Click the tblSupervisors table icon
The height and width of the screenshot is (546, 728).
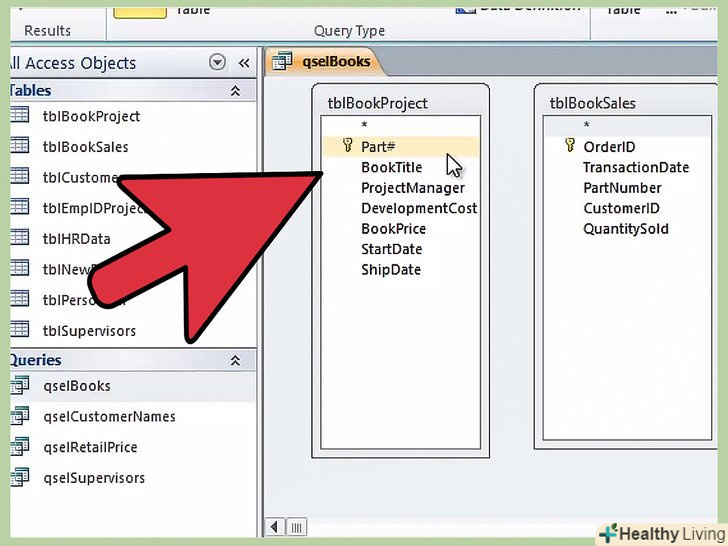pyautogui.click(x=20, y=329)
